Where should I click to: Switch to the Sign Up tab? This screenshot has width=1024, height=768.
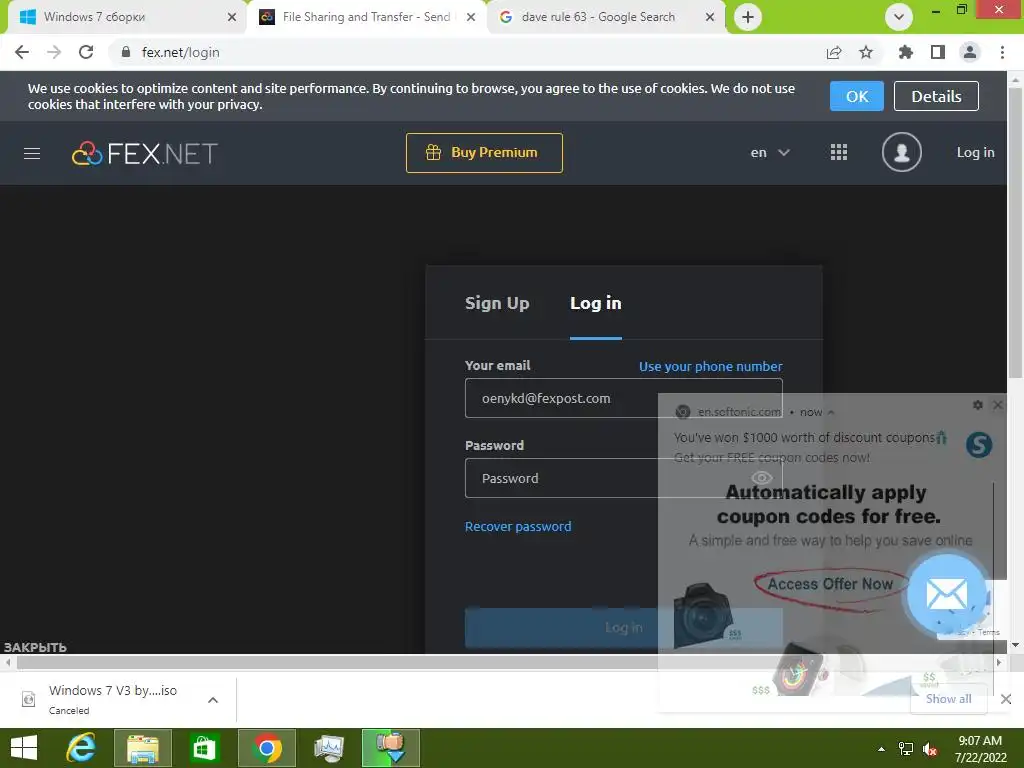tap(497, 303)
